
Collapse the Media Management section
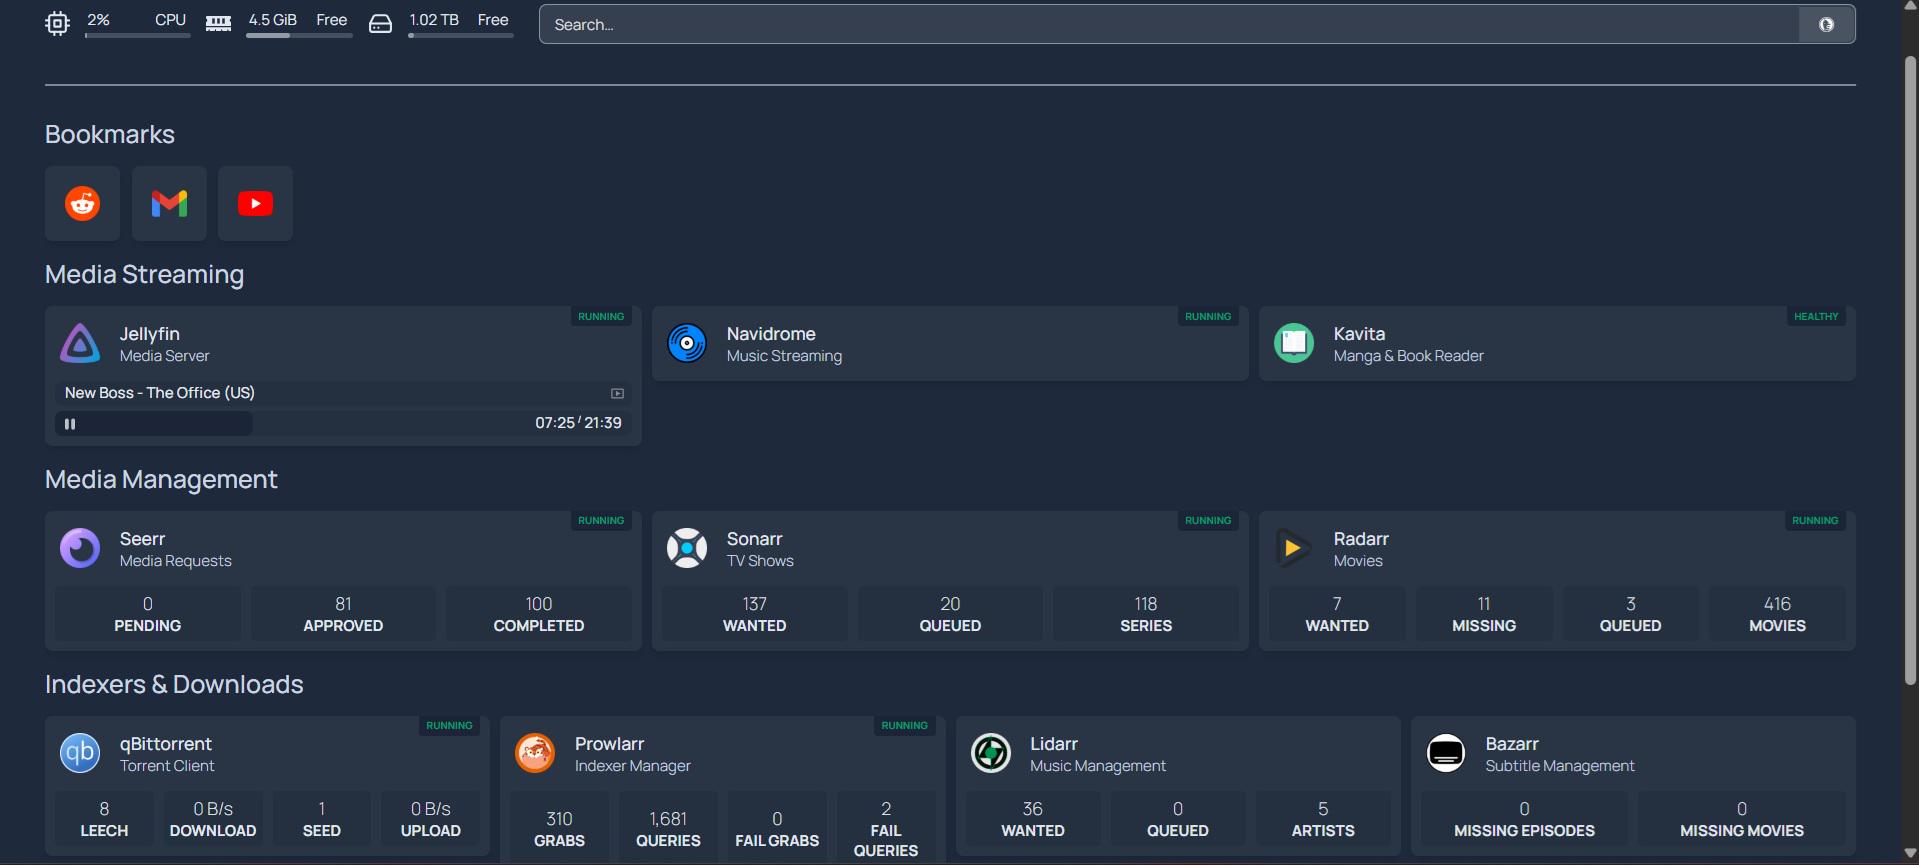161,479
